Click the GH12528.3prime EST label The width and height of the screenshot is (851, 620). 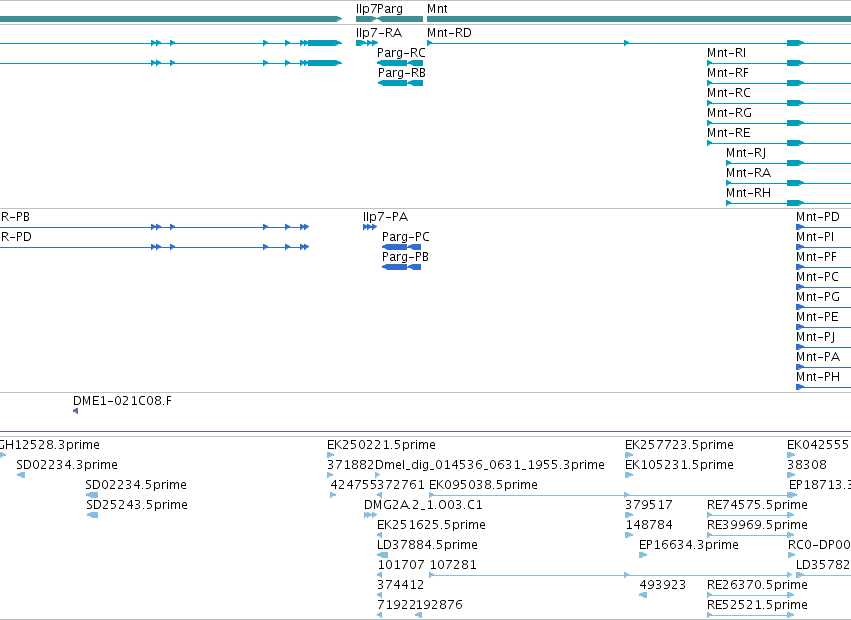pyautogui.click(x=49, y=445)
